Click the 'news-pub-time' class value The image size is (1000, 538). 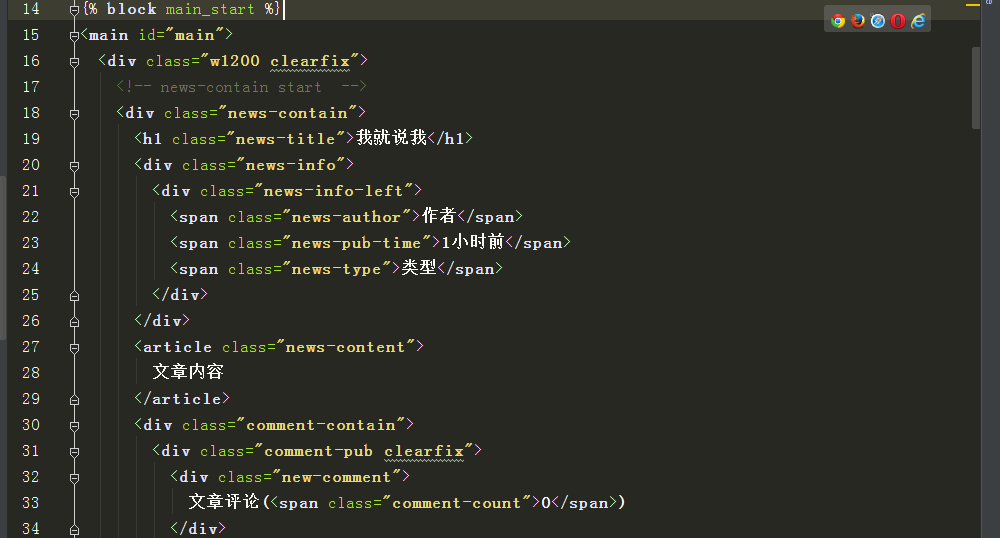pyautogui.click(x=357, y=244)
